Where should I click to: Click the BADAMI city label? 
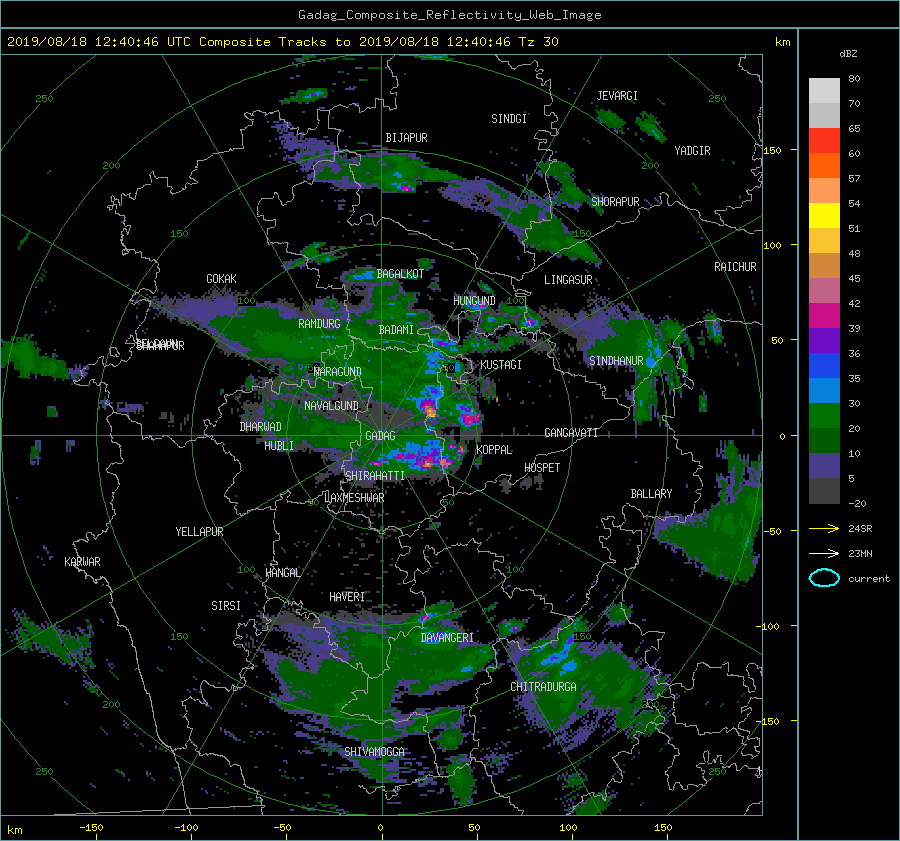pos(396,330)
